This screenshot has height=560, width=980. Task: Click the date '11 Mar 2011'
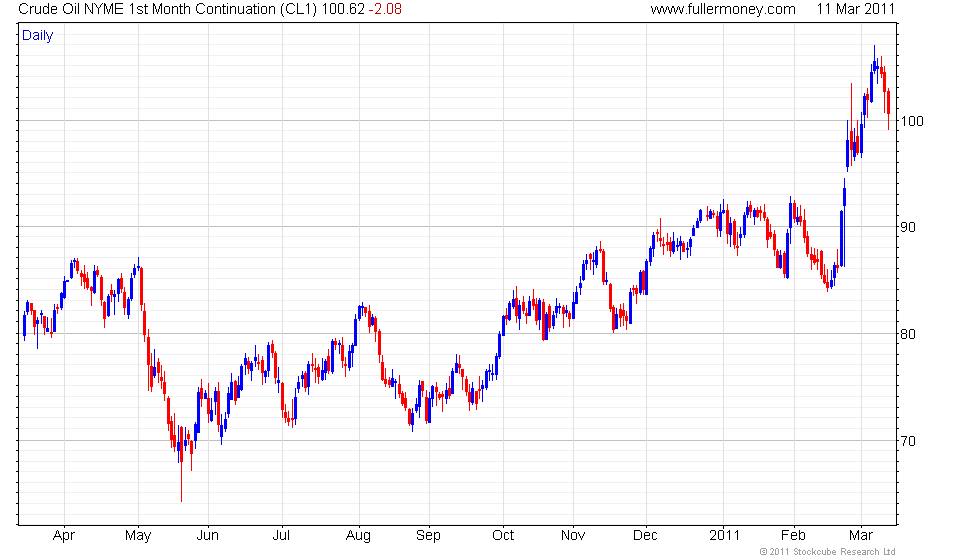pyautogui.click(x=856, y=9)
